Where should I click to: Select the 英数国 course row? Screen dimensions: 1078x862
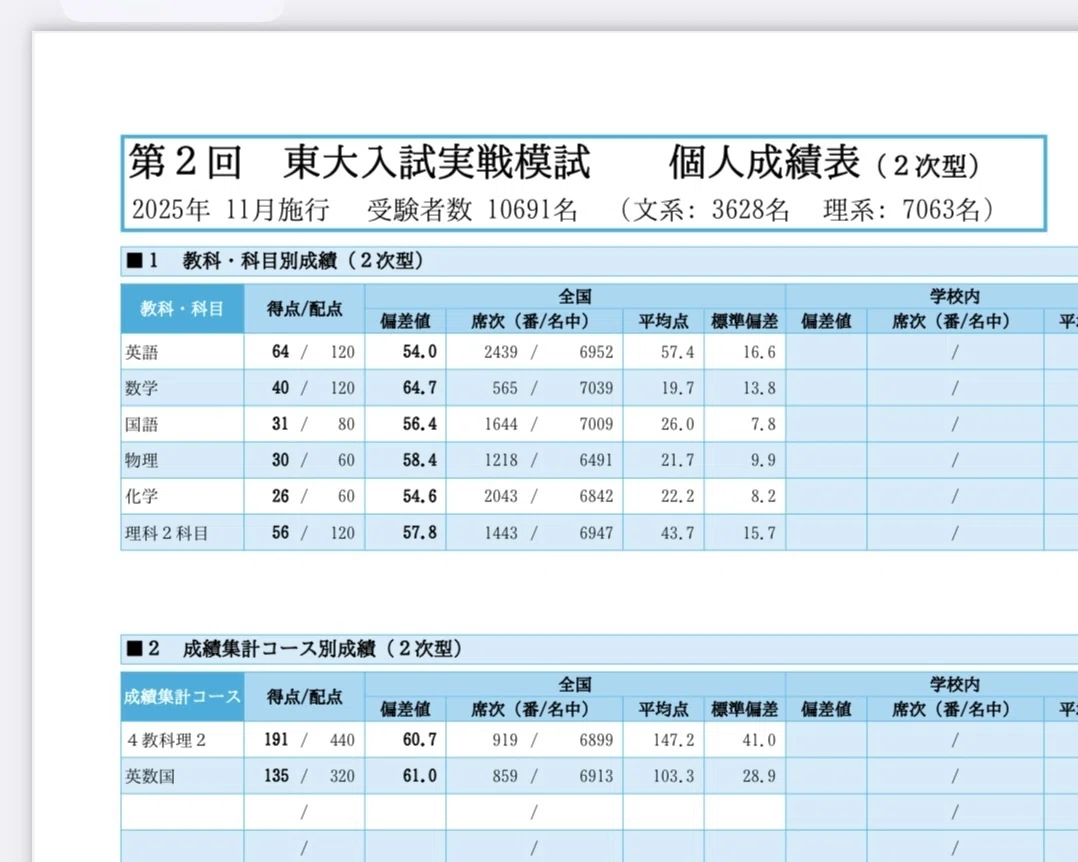point(151,776)
